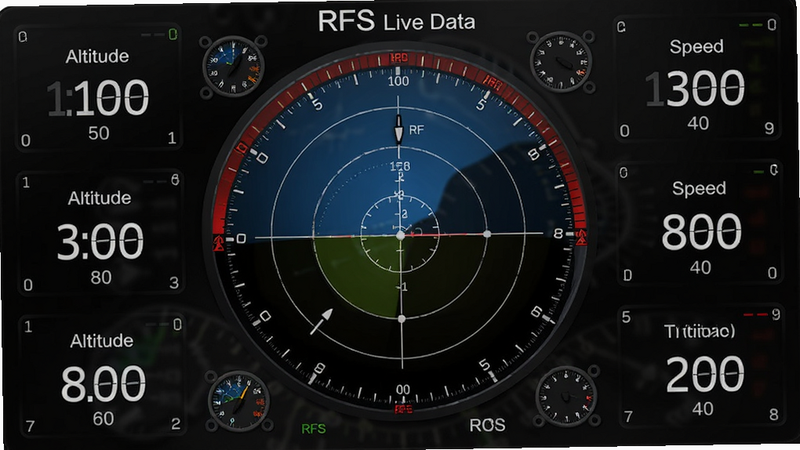Click the small inner dial ring at radar center
Viewport: 800px width, 450px height.
click(400, 235)
